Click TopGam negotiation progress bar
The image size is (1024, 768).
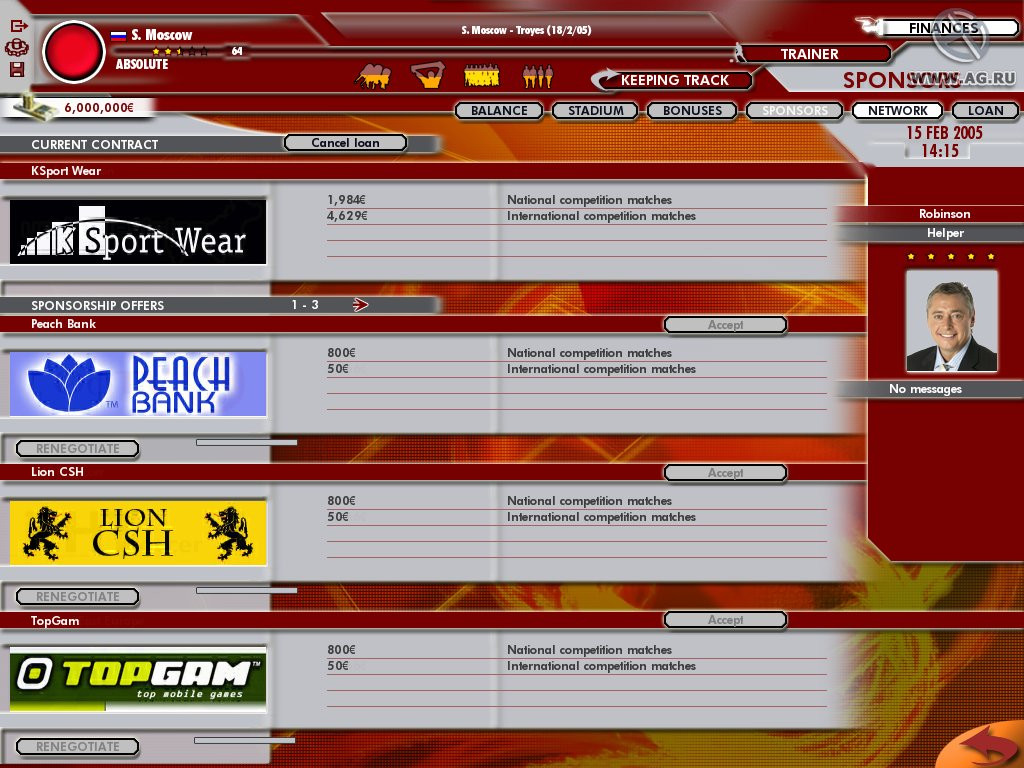244,741
